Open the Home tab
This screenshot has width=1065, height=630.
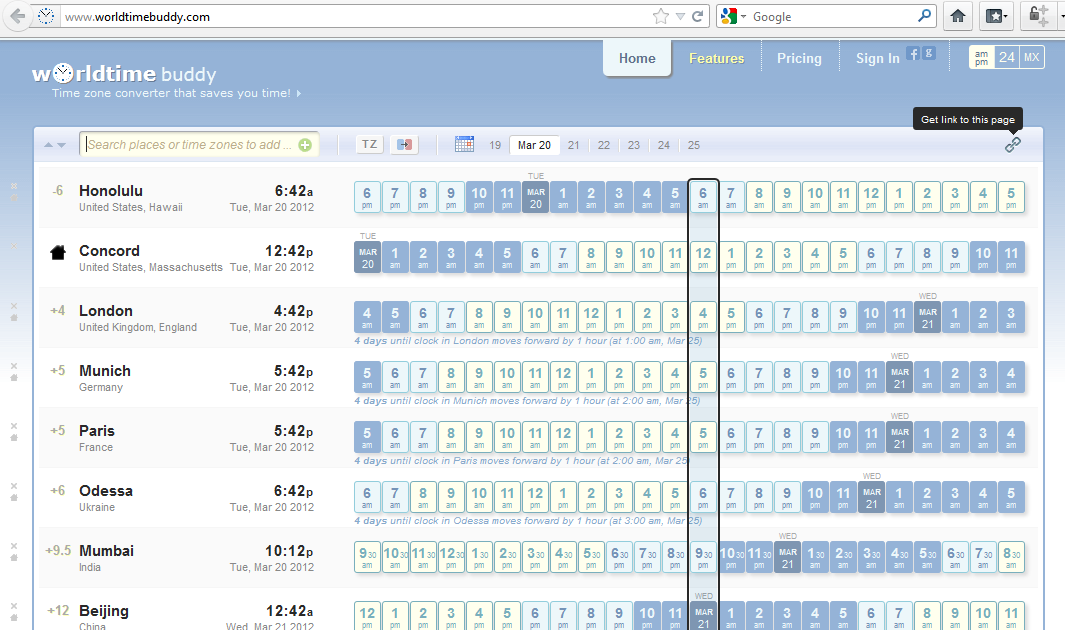[x=637, y=58]
